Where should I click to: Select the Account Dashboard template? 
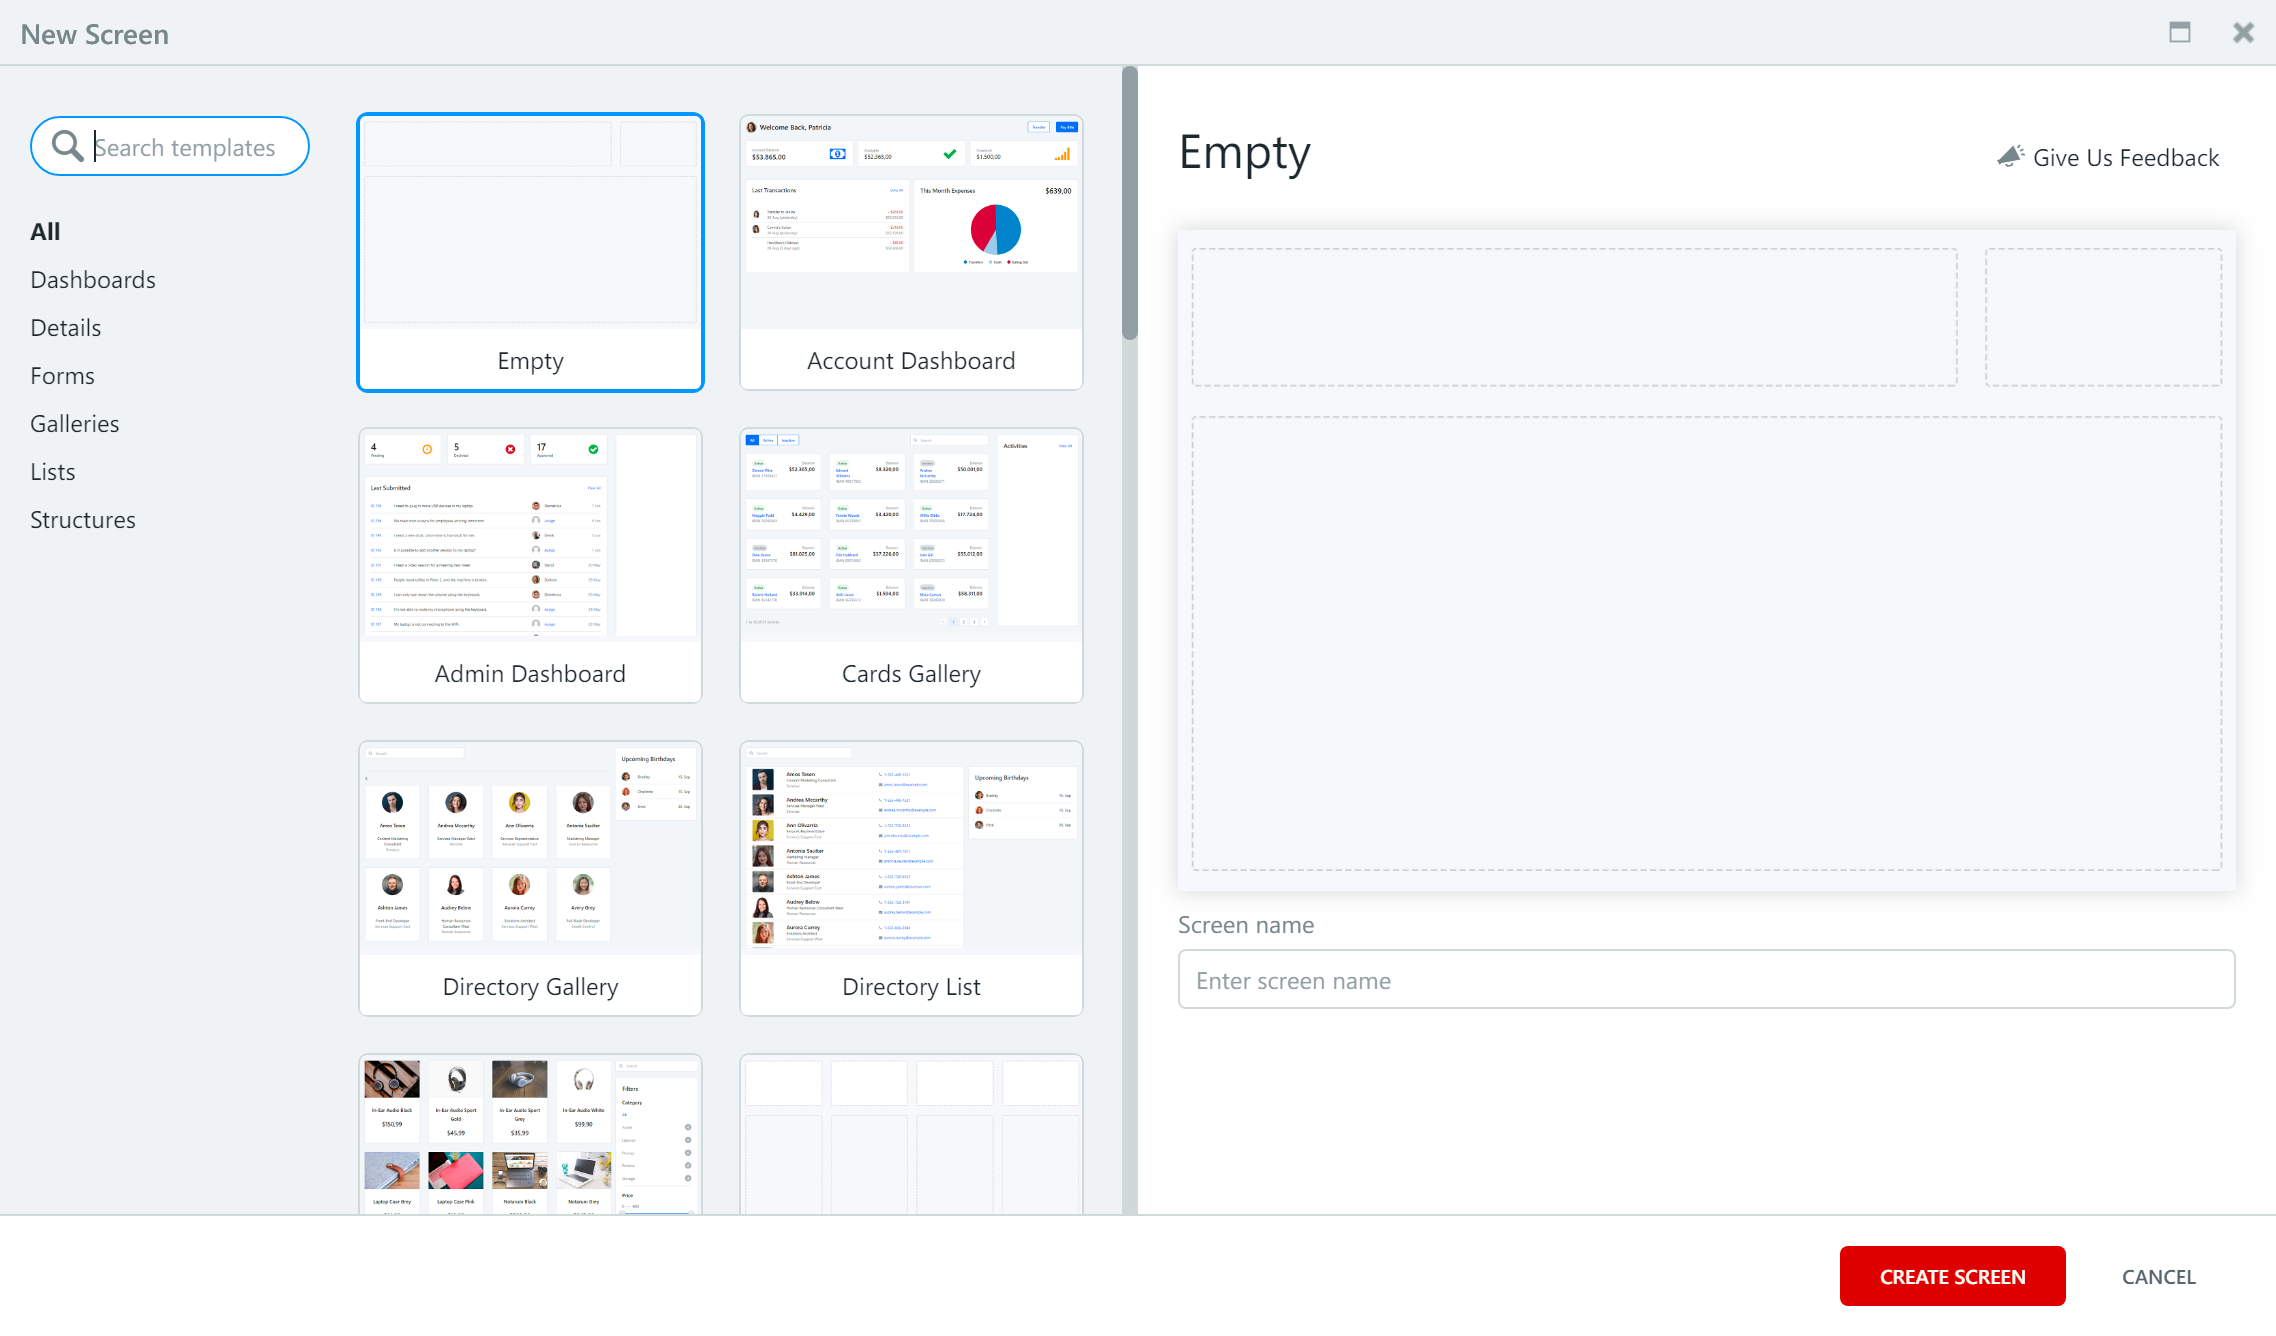(911, 252)
